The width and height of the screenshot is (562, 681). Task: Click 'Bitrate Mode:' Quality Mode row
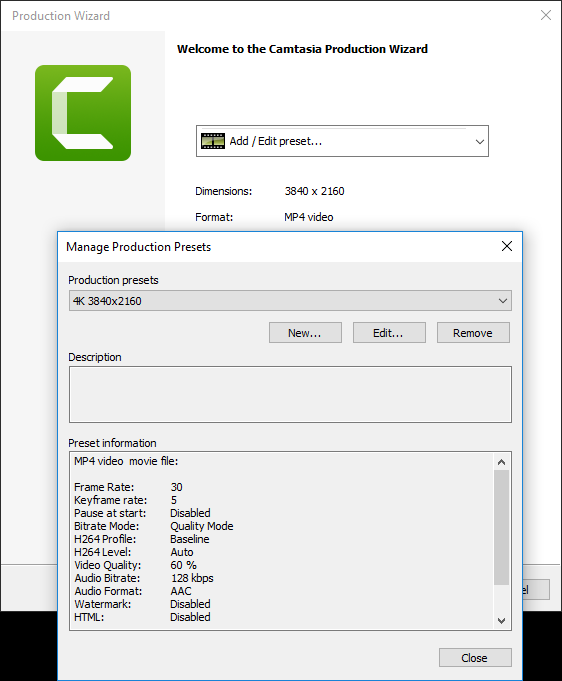[x=154, y=526]
